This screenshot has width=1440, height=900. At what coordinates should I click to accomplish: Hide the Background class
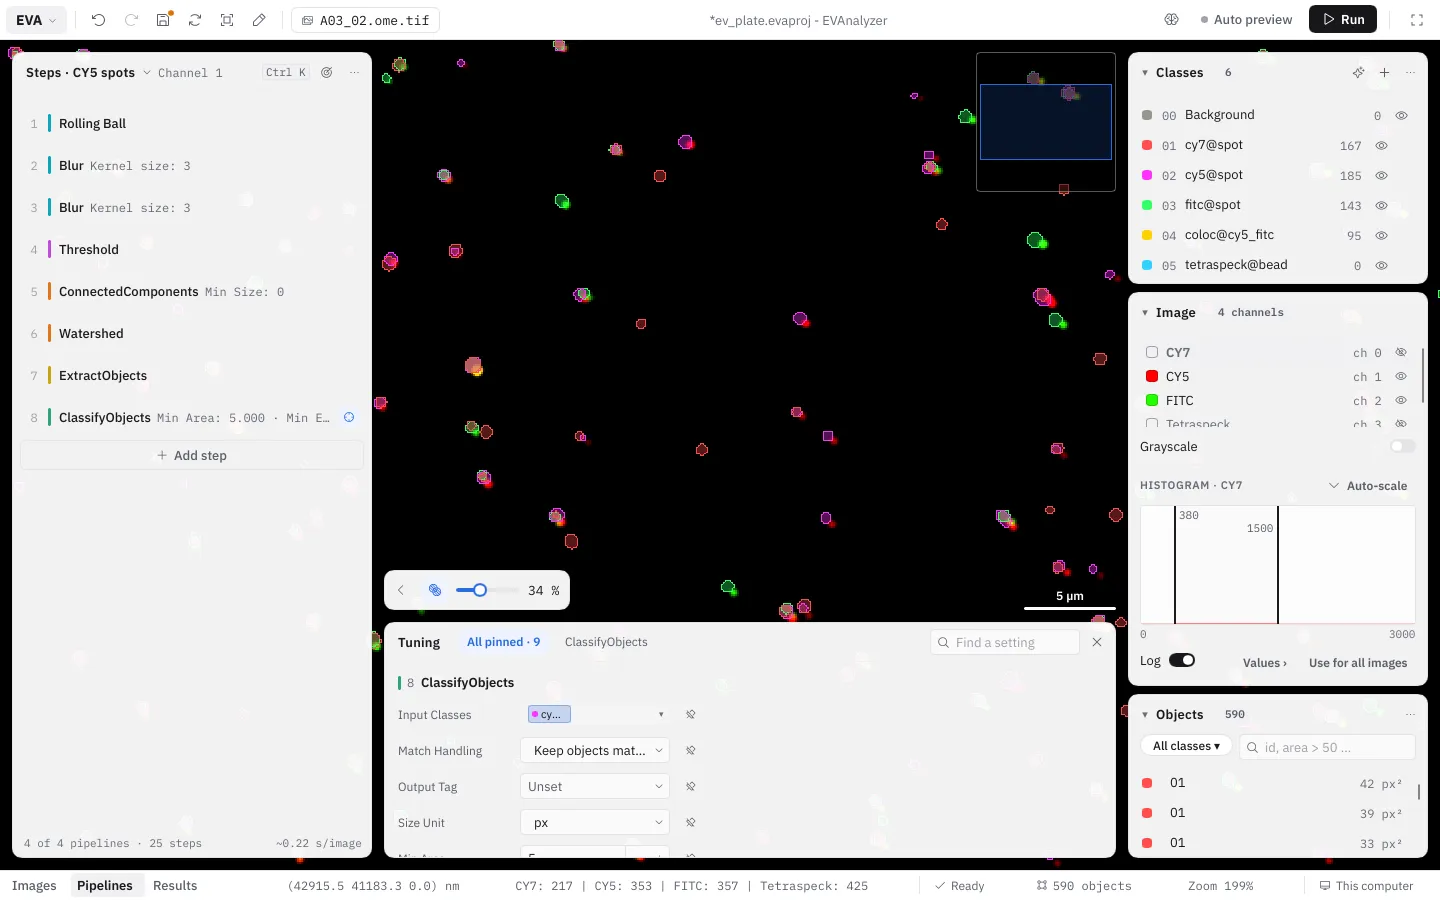click(1401, 115)
